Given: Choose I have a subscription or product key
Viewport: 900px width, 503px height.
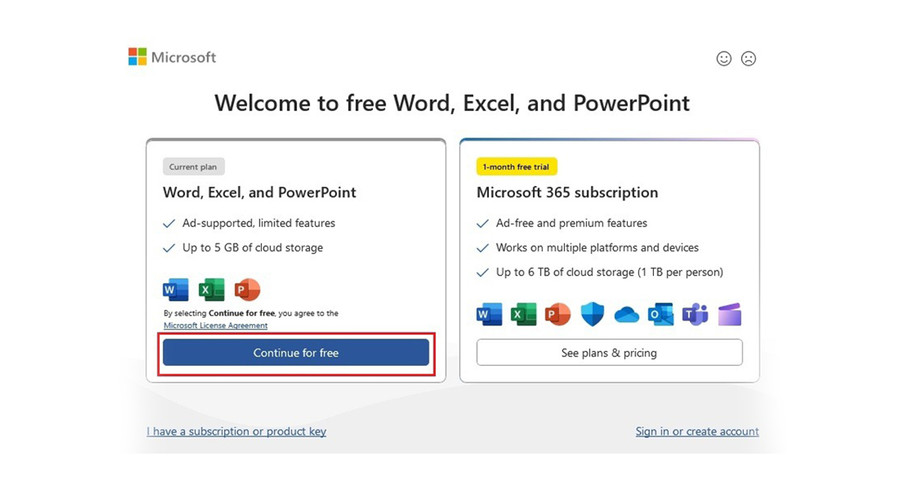Looking at the screenshot, I should tap(236, 431).
